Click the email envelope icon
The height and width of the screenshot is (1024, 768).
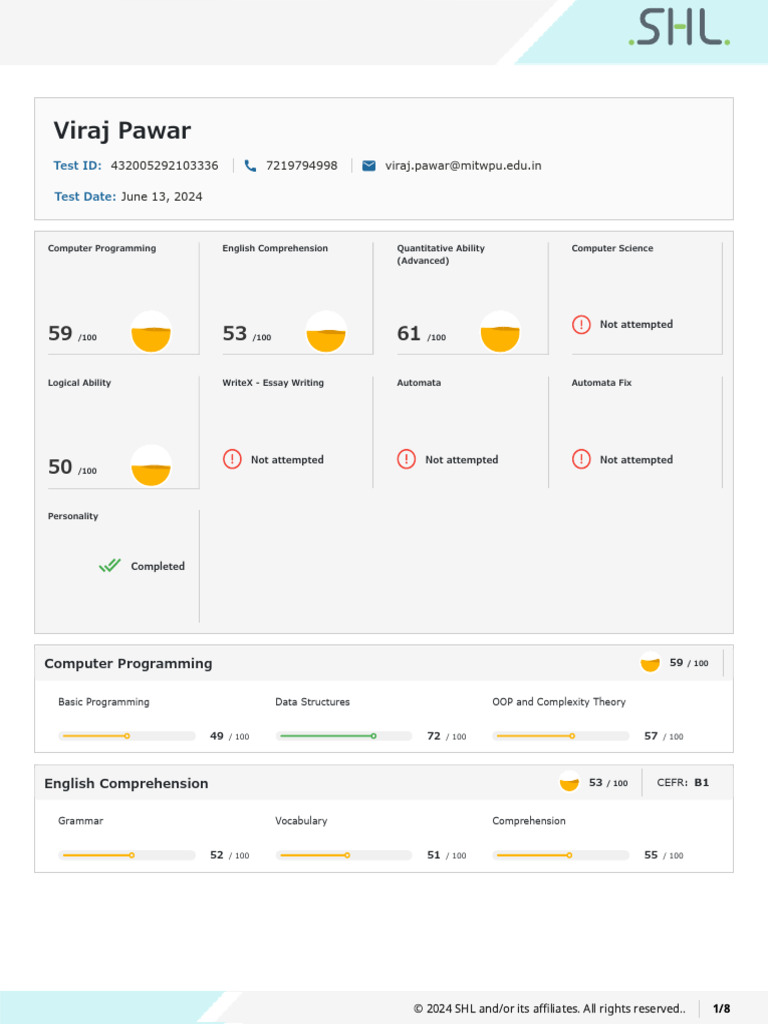click(369, 166)
